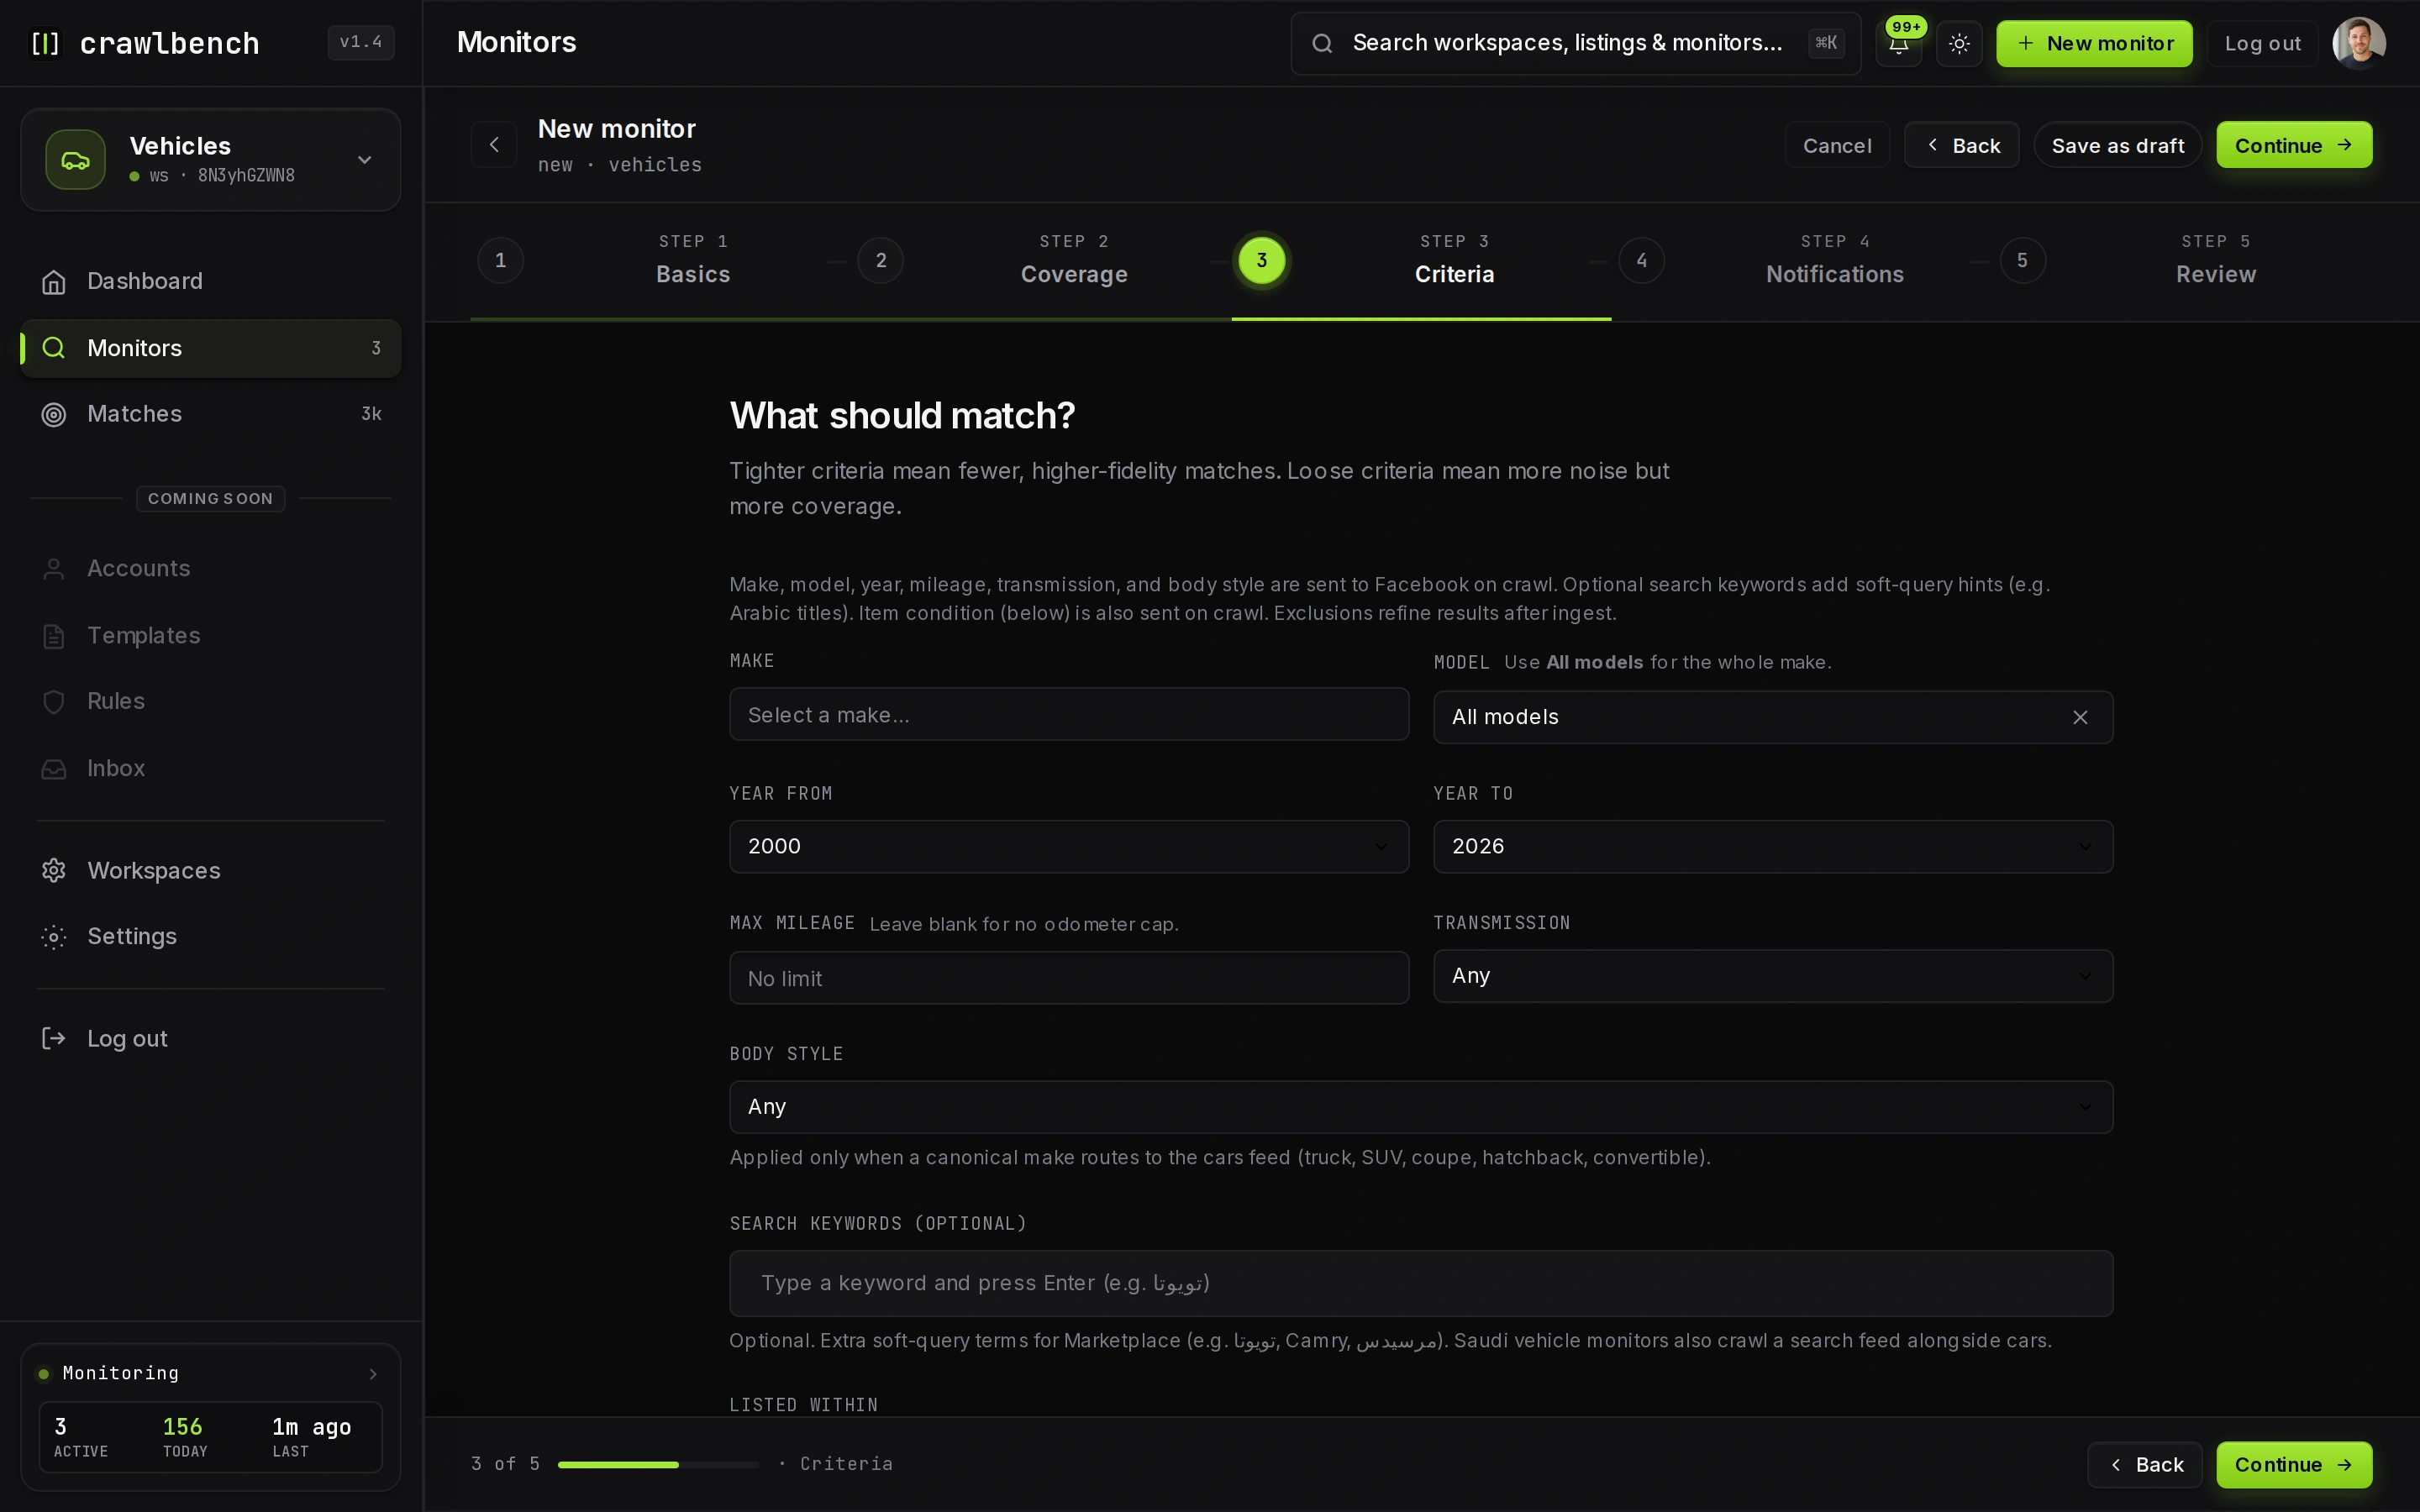Click the 1m ago LAST stat
This screenshot has height=1512, width=2420.
tap(311, 1437)
